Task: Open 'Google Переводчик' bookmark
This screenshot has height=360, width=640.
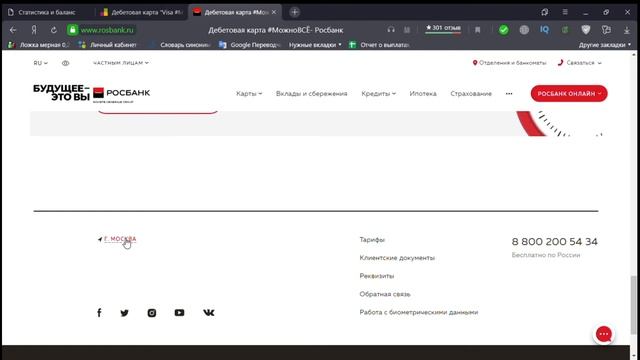Action: 250,45
